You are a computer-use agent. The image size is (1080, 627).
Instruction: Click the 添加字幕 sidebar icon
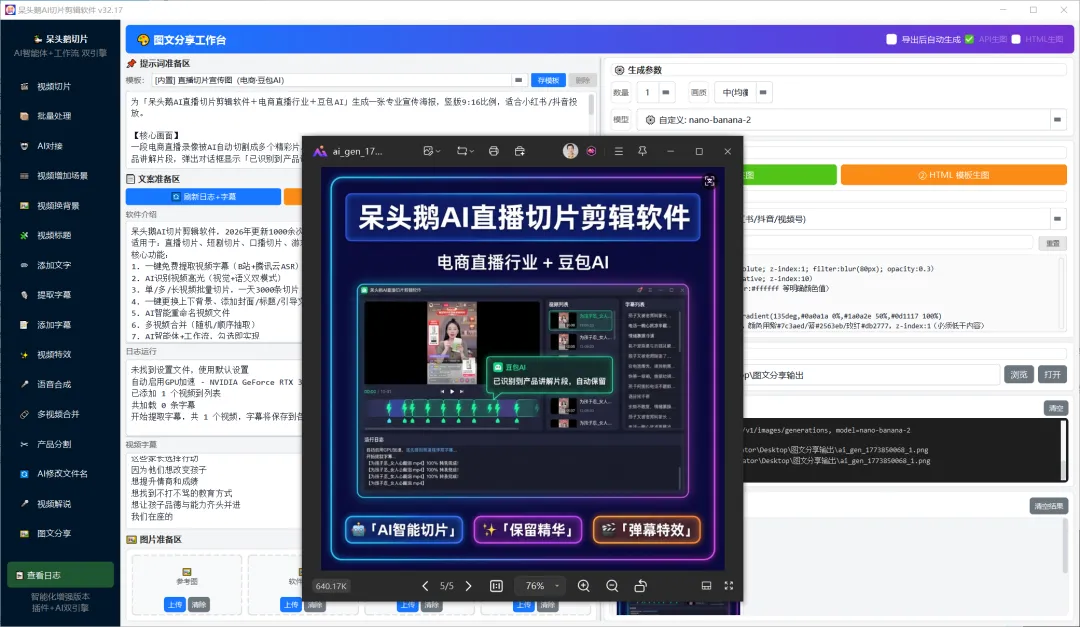point(24,325)
